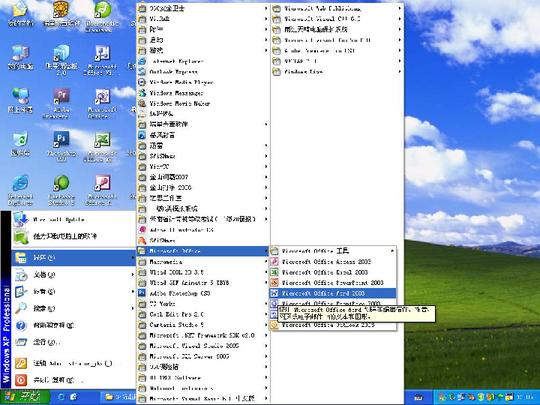The image size is (540, 405).
Task: Select the 我的电脑 desktop icon
Action: (x=21, y=57)
